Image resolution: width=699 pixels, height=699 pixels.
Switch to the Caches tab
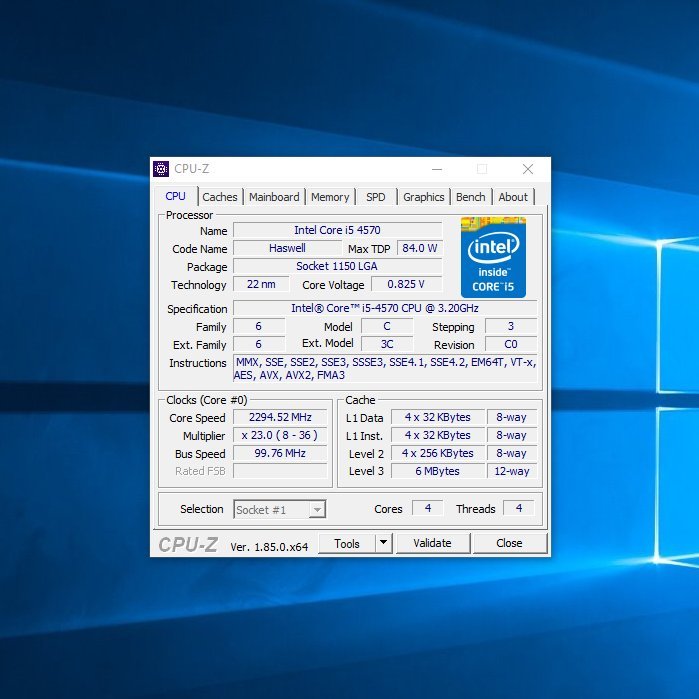tap(219, 197)
